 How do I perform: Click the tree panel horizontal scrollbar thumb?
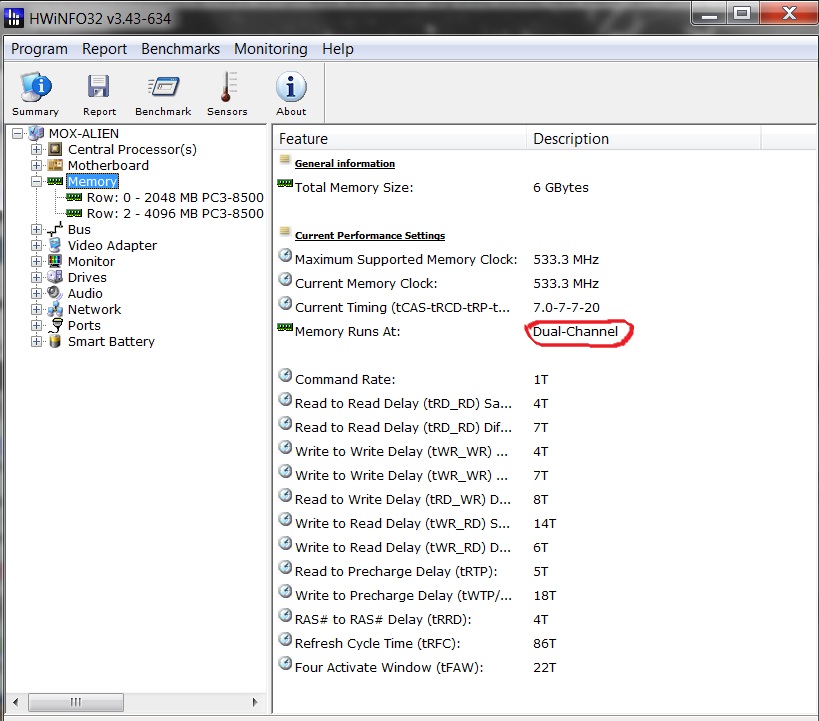pyautogui.click(x=76, y=702)
